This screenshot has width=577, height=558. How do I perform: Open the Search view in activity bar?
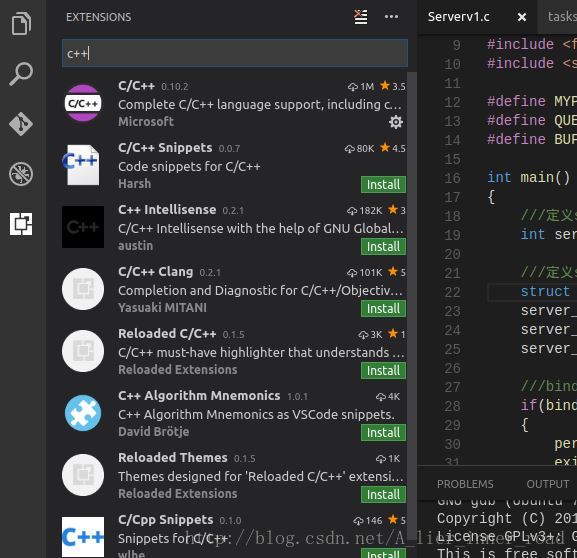click(21, 74)
